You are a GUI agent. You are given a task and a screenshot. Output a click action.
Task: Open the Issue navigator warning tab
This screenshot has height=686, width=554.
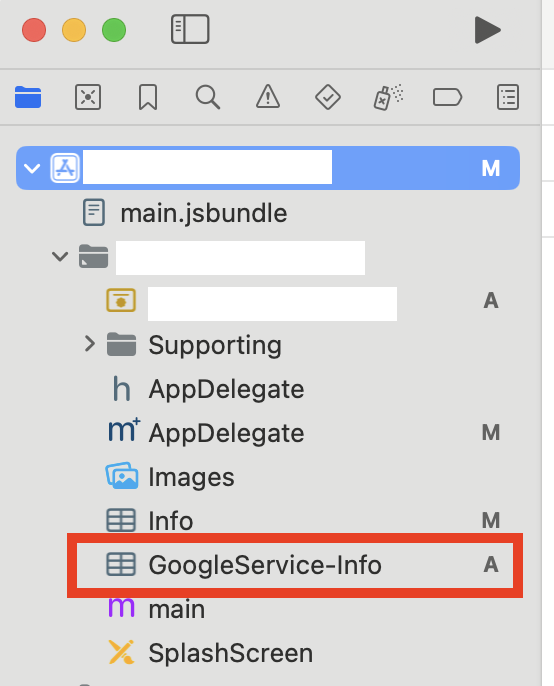(x=268, y=96)
